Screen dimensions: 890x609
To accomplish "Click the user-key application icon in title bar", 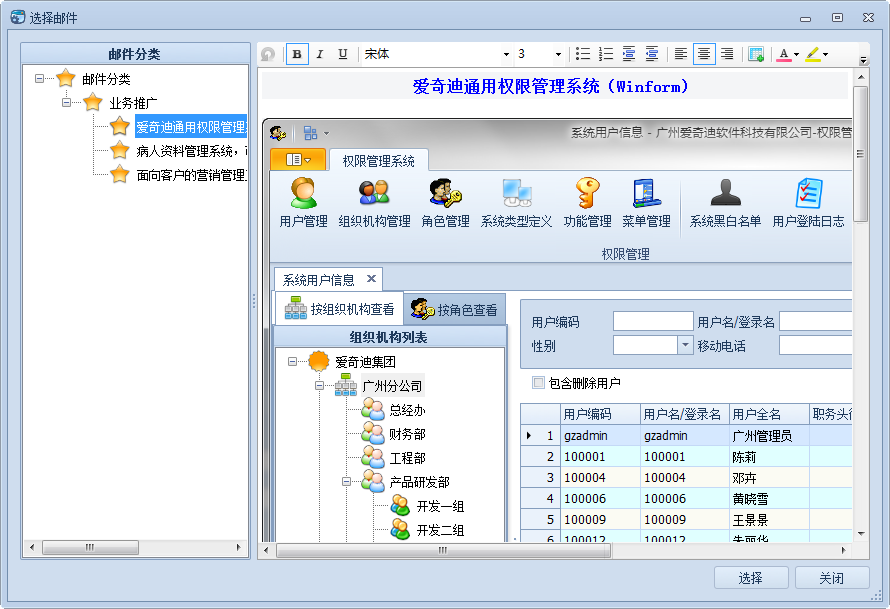I will click(x=278, y=133).
